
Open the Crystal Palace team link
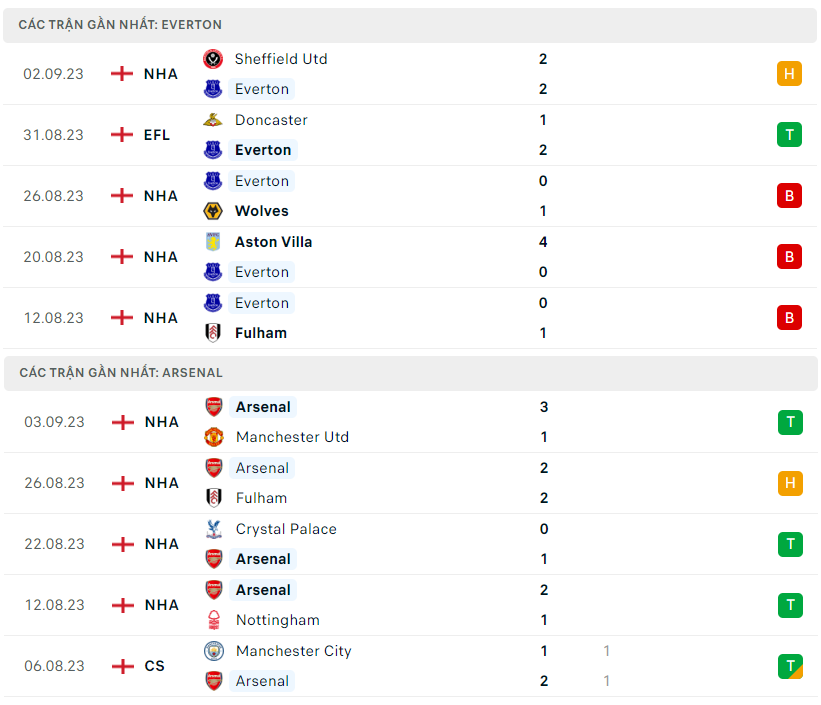[286, 529]
